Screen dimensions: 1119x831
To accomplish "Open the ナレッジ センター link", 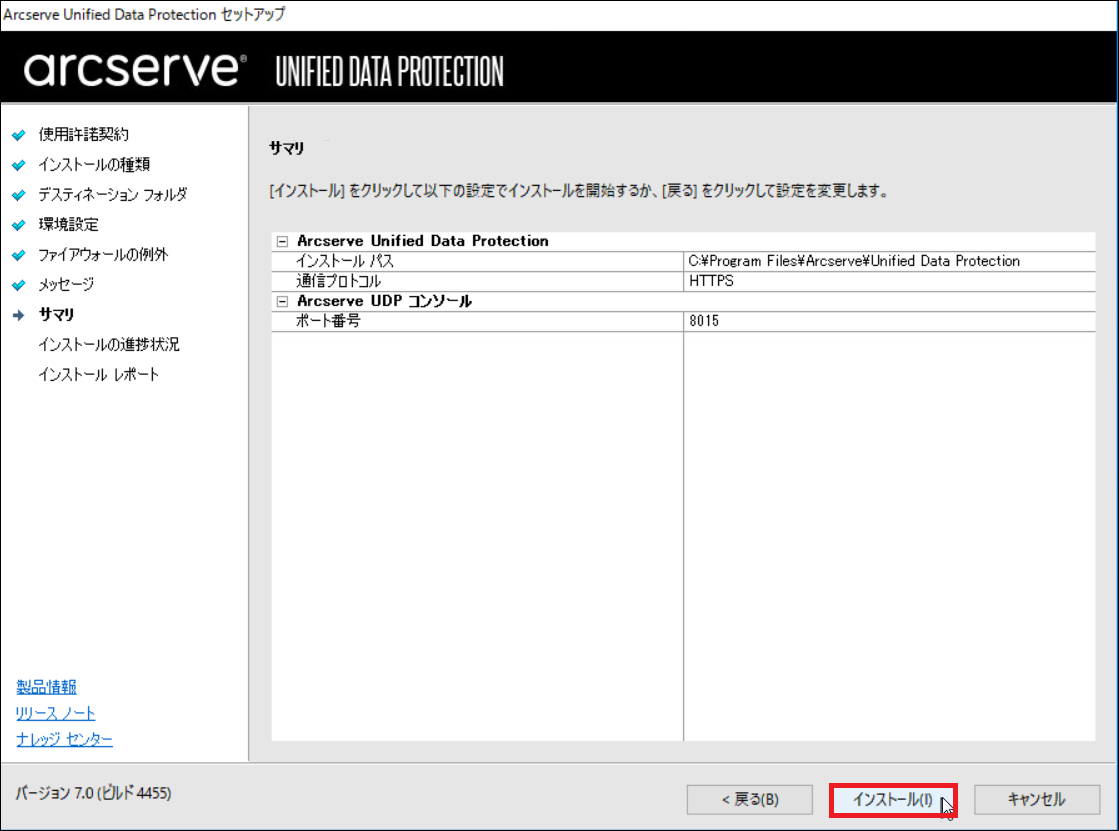I will coord(64,739).
